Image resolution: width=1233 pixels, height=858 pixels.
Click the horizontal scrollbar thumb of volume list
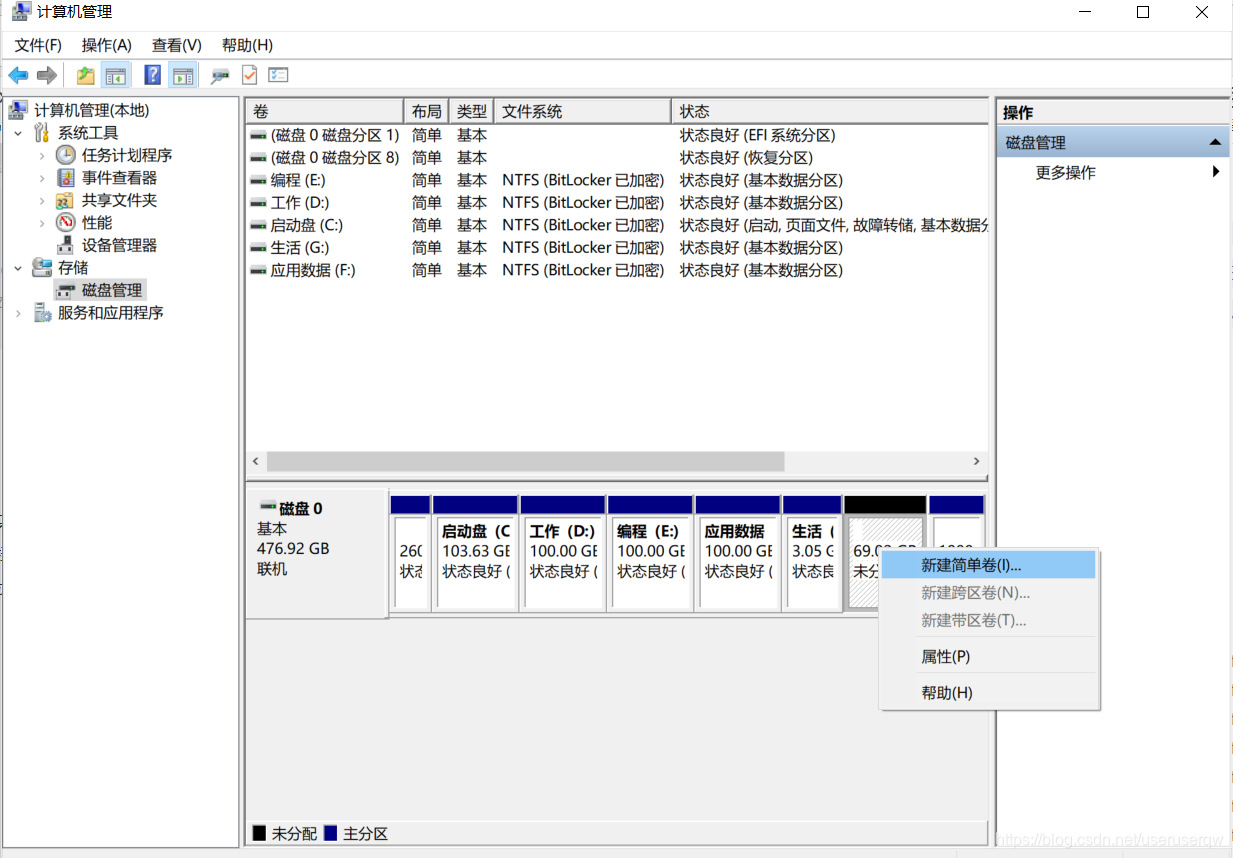tap(525, 461)
